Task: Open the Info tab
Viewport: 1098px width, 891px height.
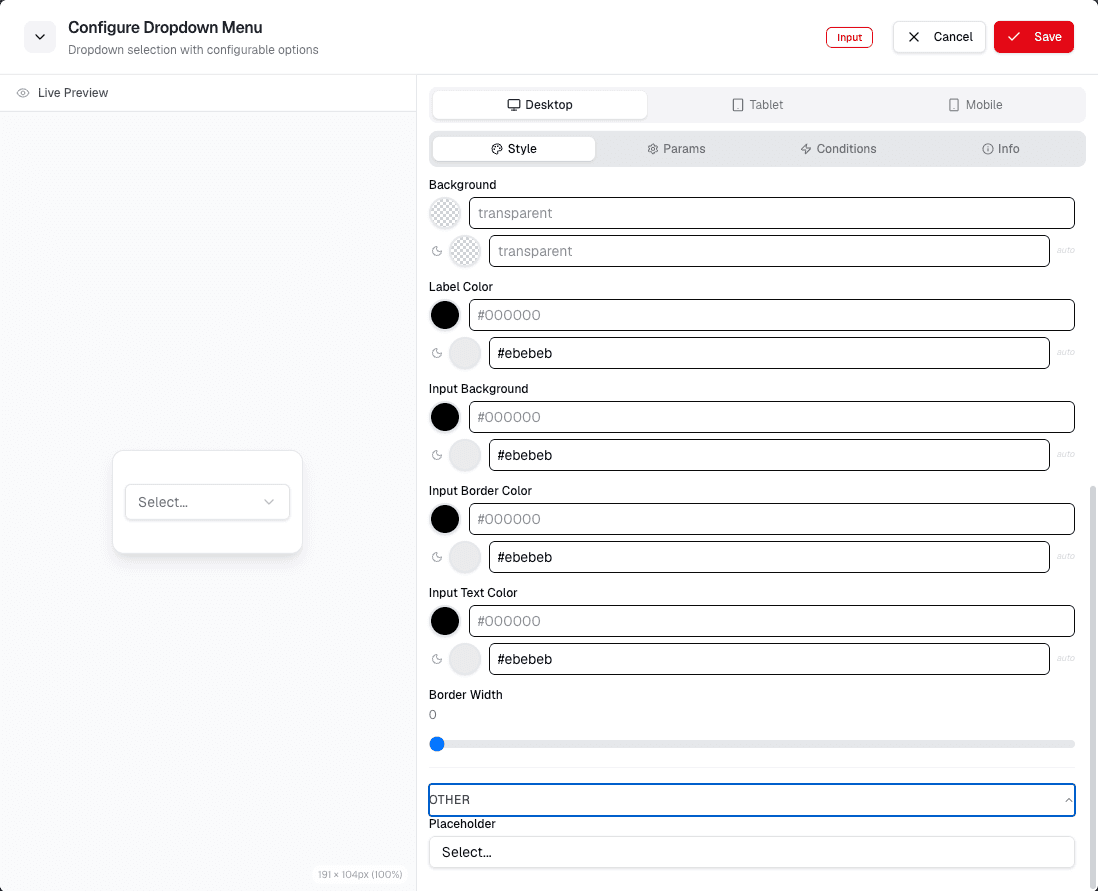Action: [1001, 149]
